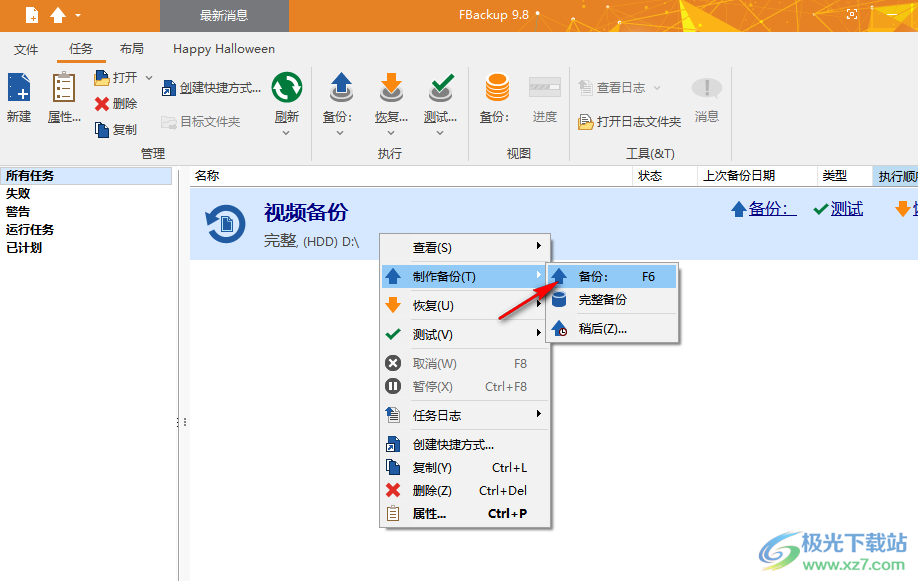This screenshot has width=918, height=581.
Task: Click the Backup view icon in 视图 group
Action: point(496,87)
